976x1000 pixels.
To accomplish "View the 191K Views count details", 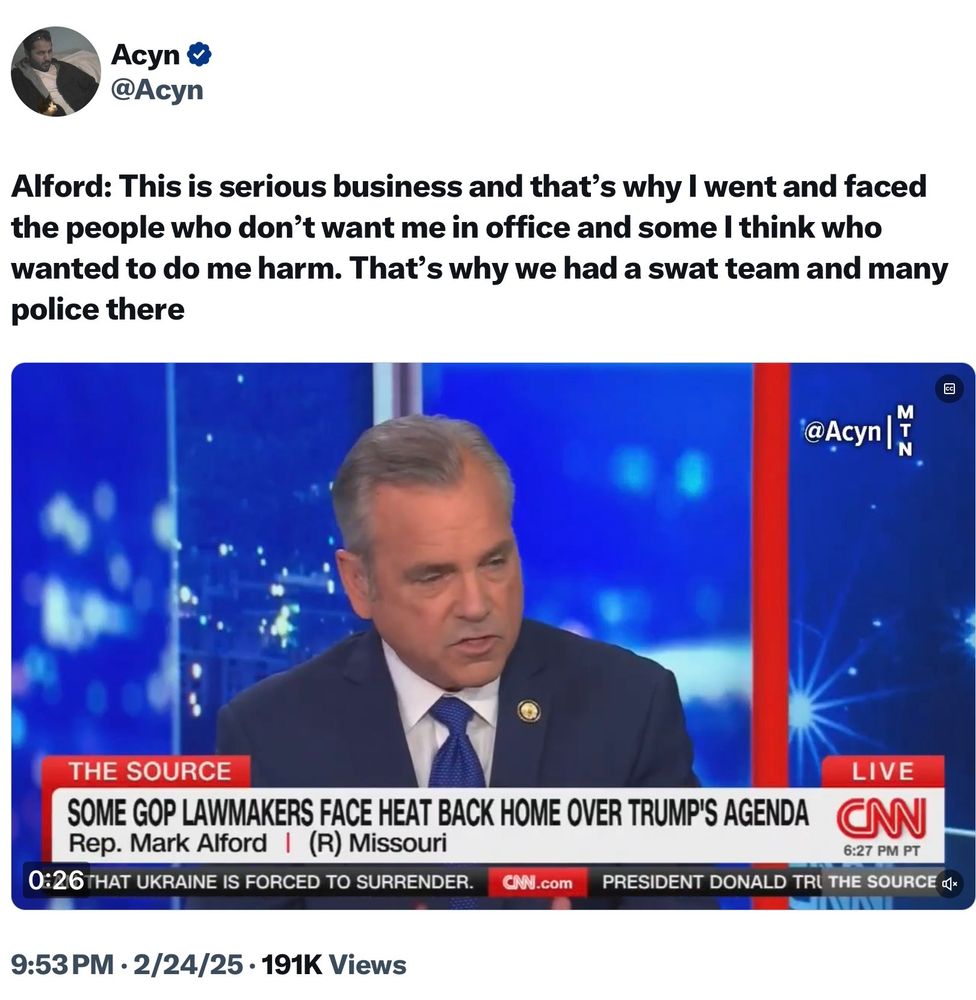I will point(334,965).
